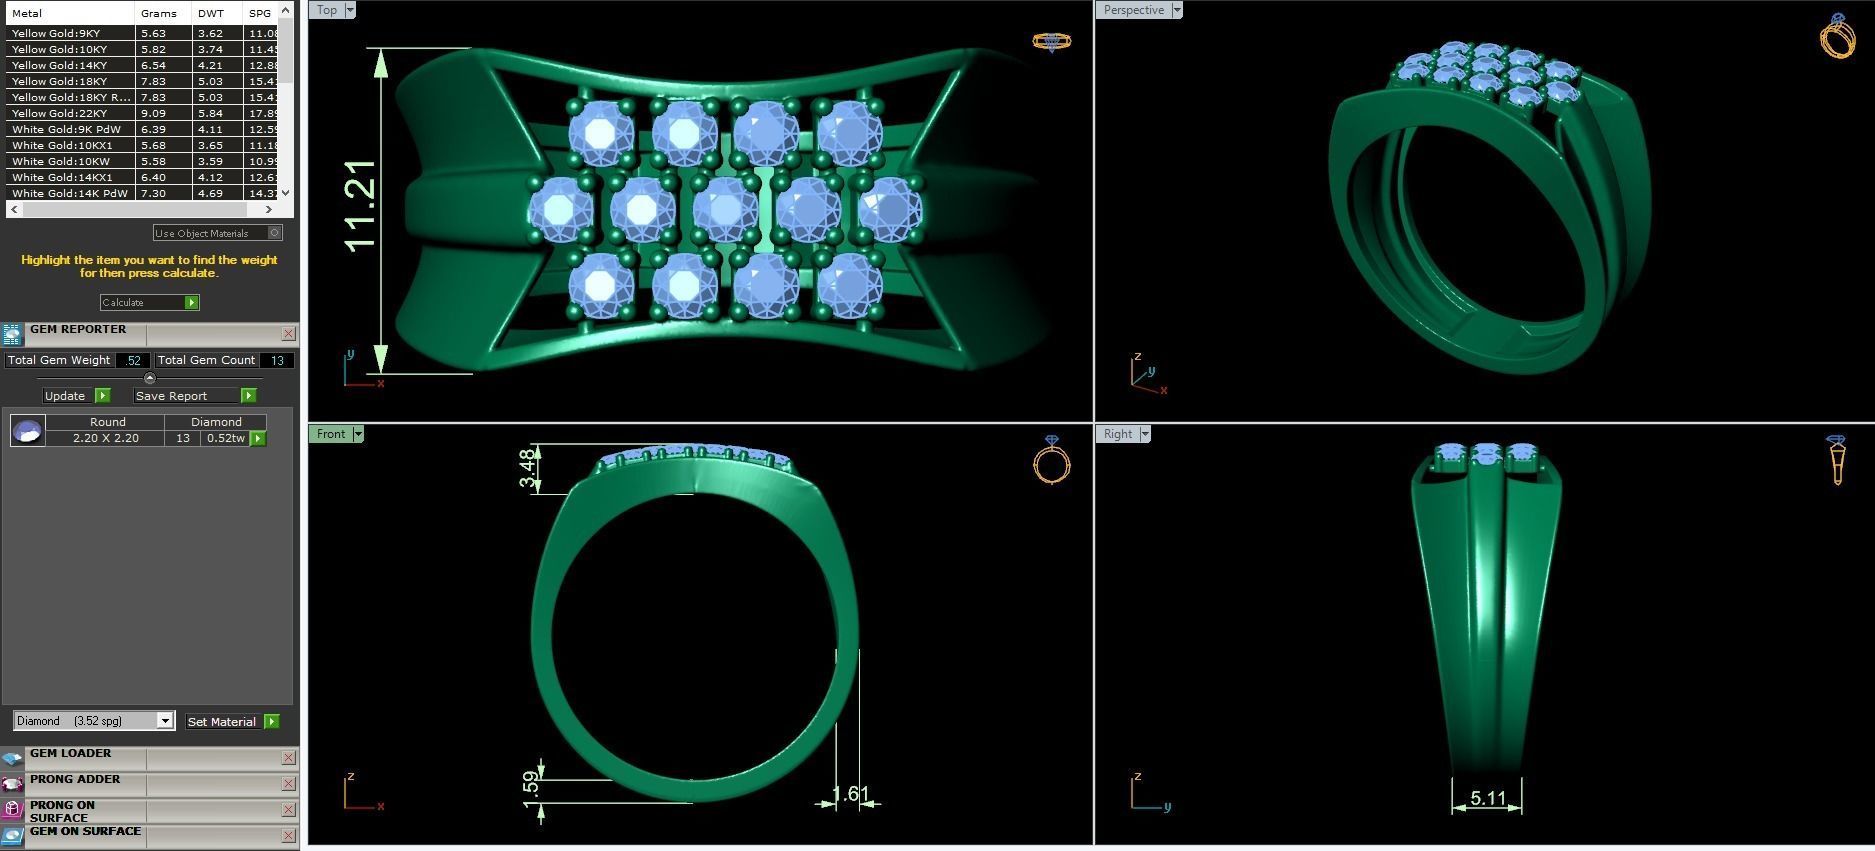Click the metal table scroll-down arrow
The image size is (1875, 851).
pos(285,193)
